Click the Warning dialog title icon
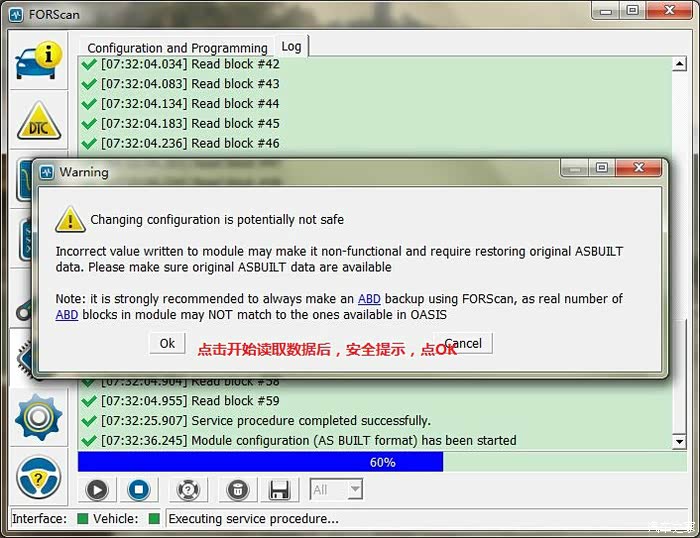This screenshot has width=700, height=538. [46, 172]
